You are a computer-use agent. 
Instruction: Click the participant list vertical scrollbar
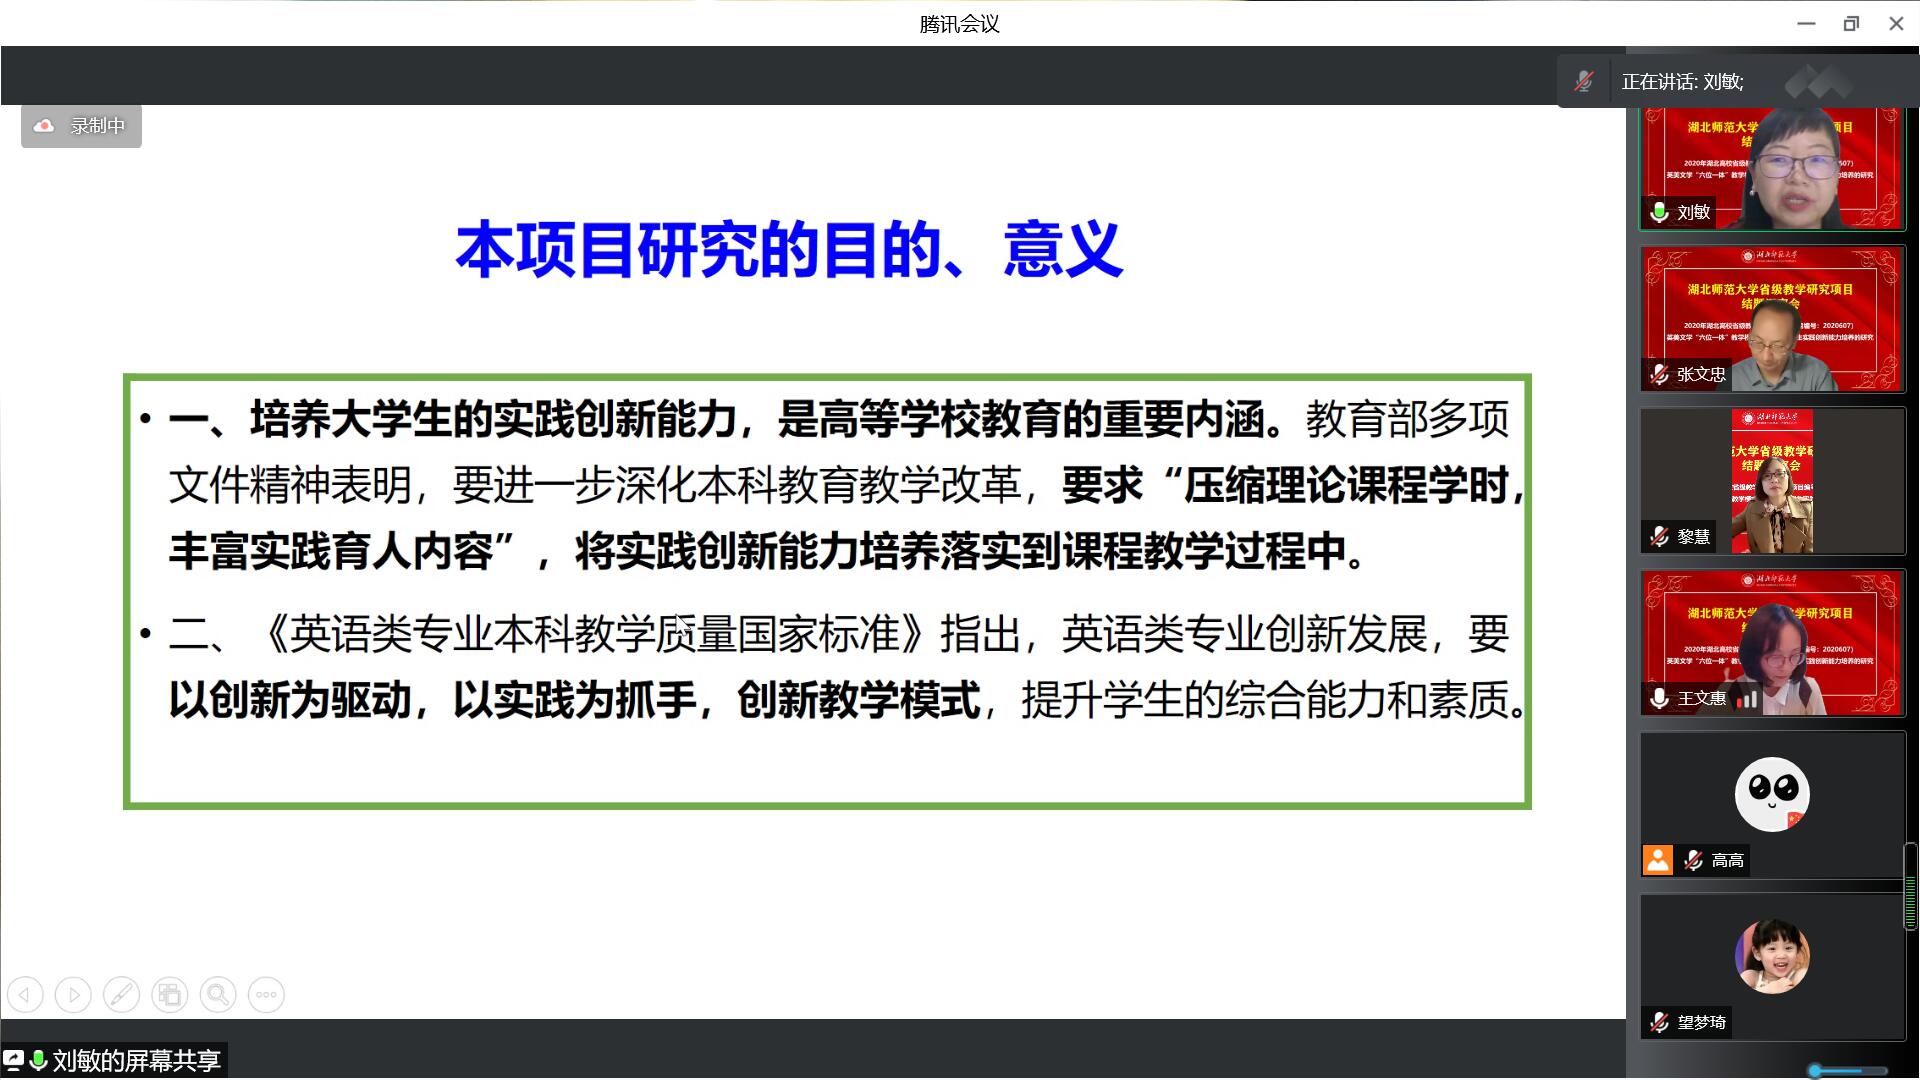1910,888
